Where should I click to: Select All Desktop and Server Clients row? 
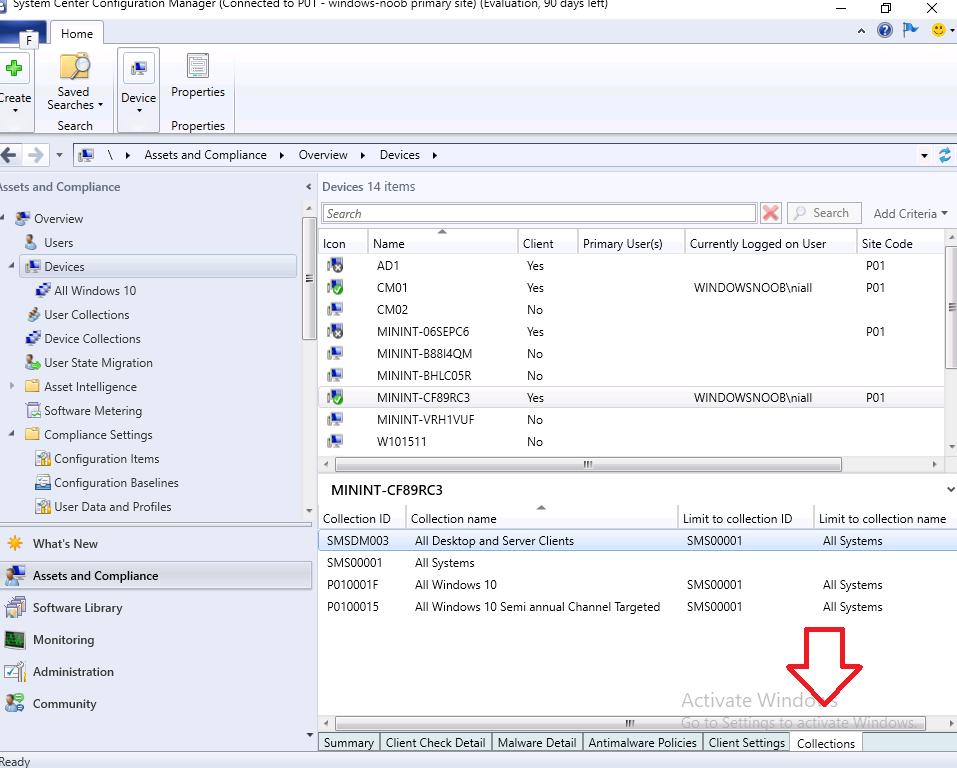coord(638,541)
